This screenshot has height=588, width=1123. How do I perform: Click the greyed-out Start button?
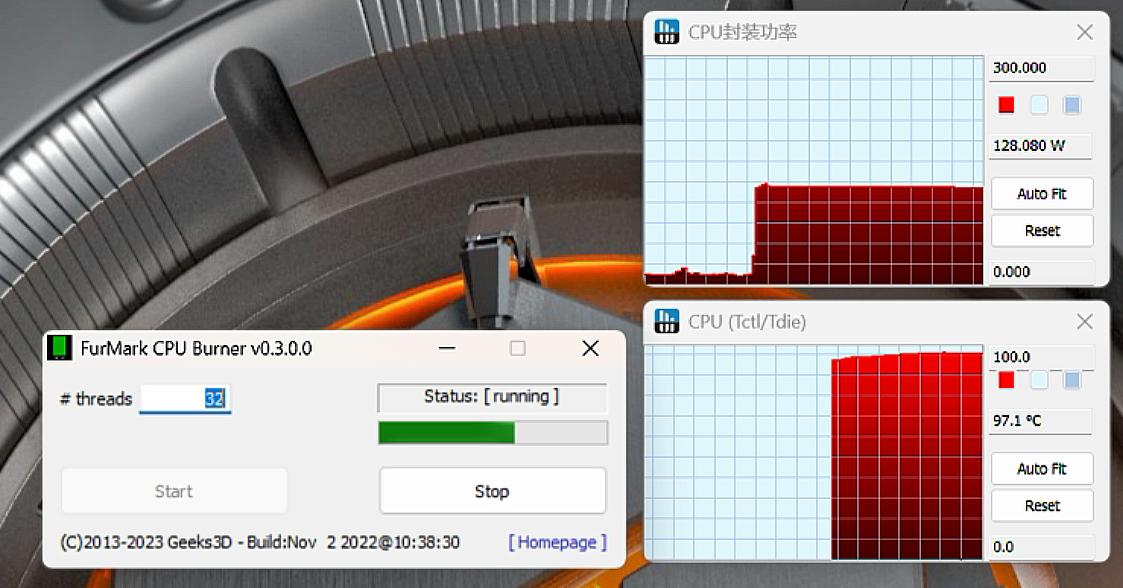(x=174, y=491)
